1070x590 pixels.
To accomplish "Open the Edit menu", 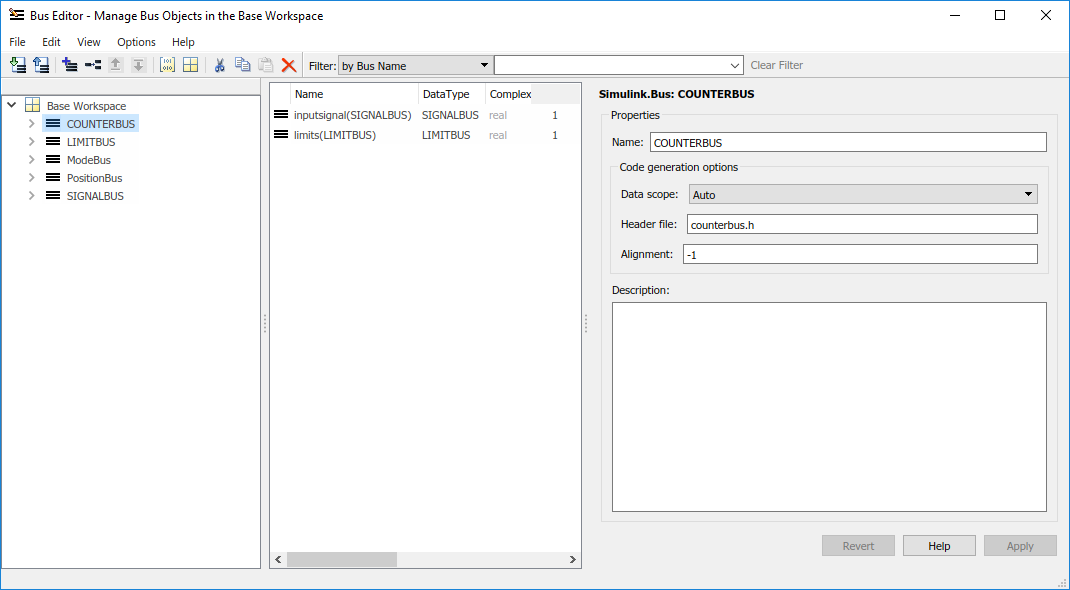I will (51, 42).
